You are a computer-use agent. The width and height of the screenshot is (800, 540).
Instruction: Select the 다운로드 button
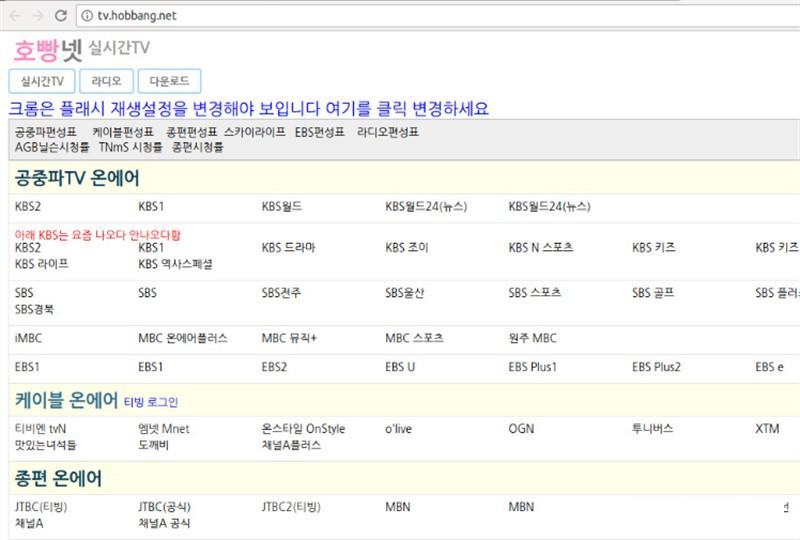click(169, 81)
